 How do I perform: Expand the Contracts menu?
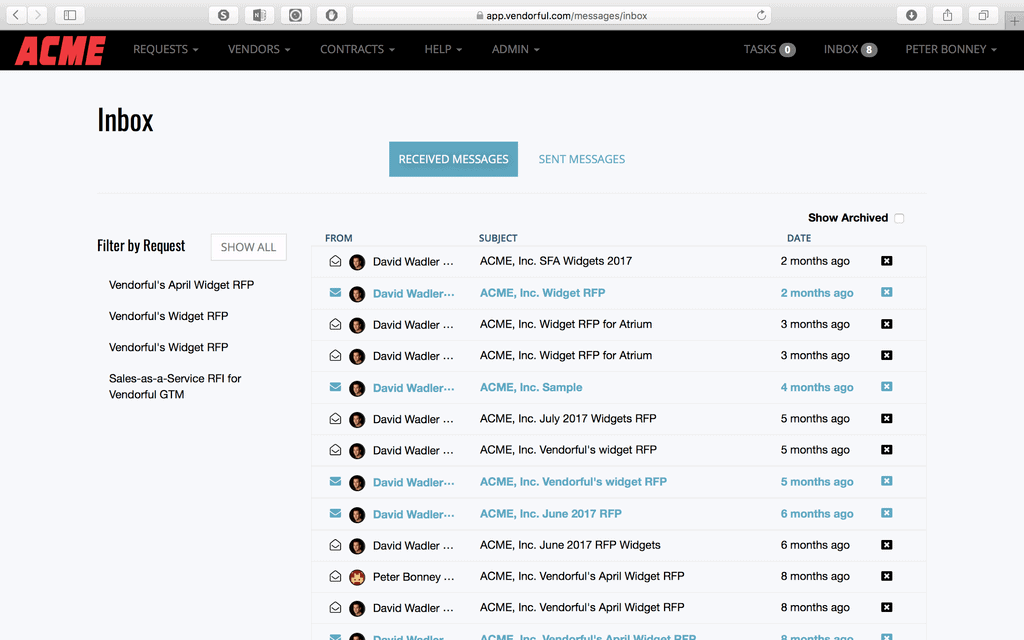tap(357, 50)
